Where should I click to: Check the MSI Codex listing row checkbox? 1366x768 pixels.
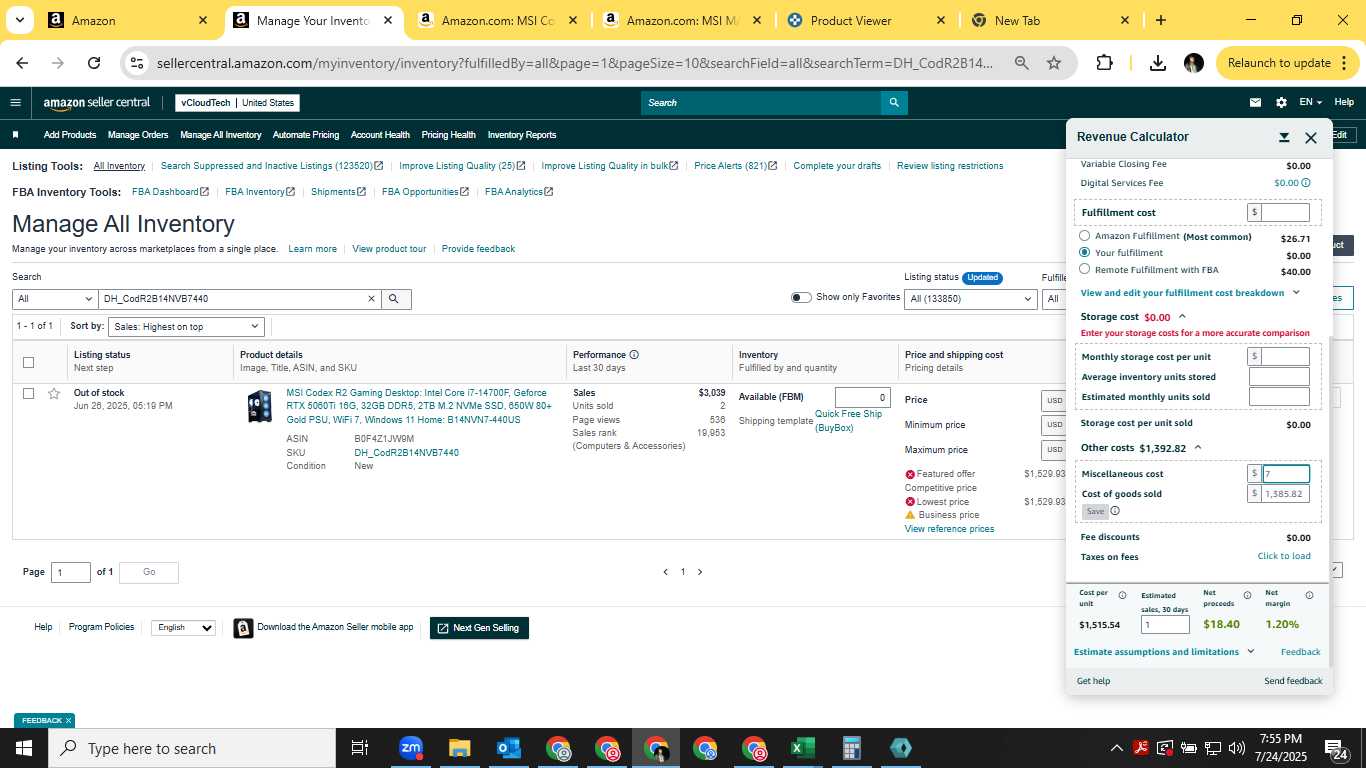click(x=28, y=393)
